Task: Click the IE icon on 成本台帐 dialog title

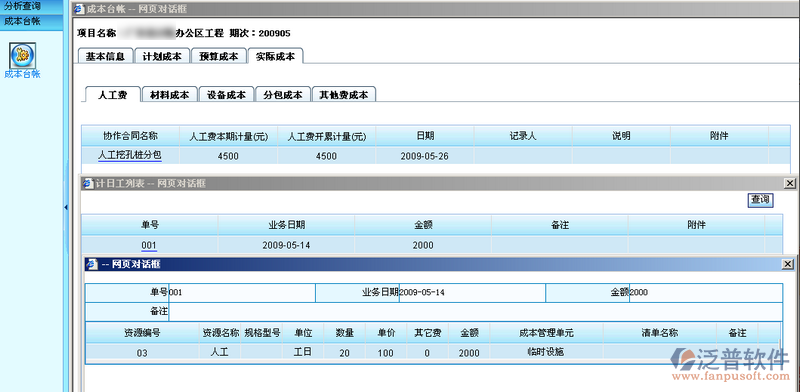Action: [x=79, y=9]
